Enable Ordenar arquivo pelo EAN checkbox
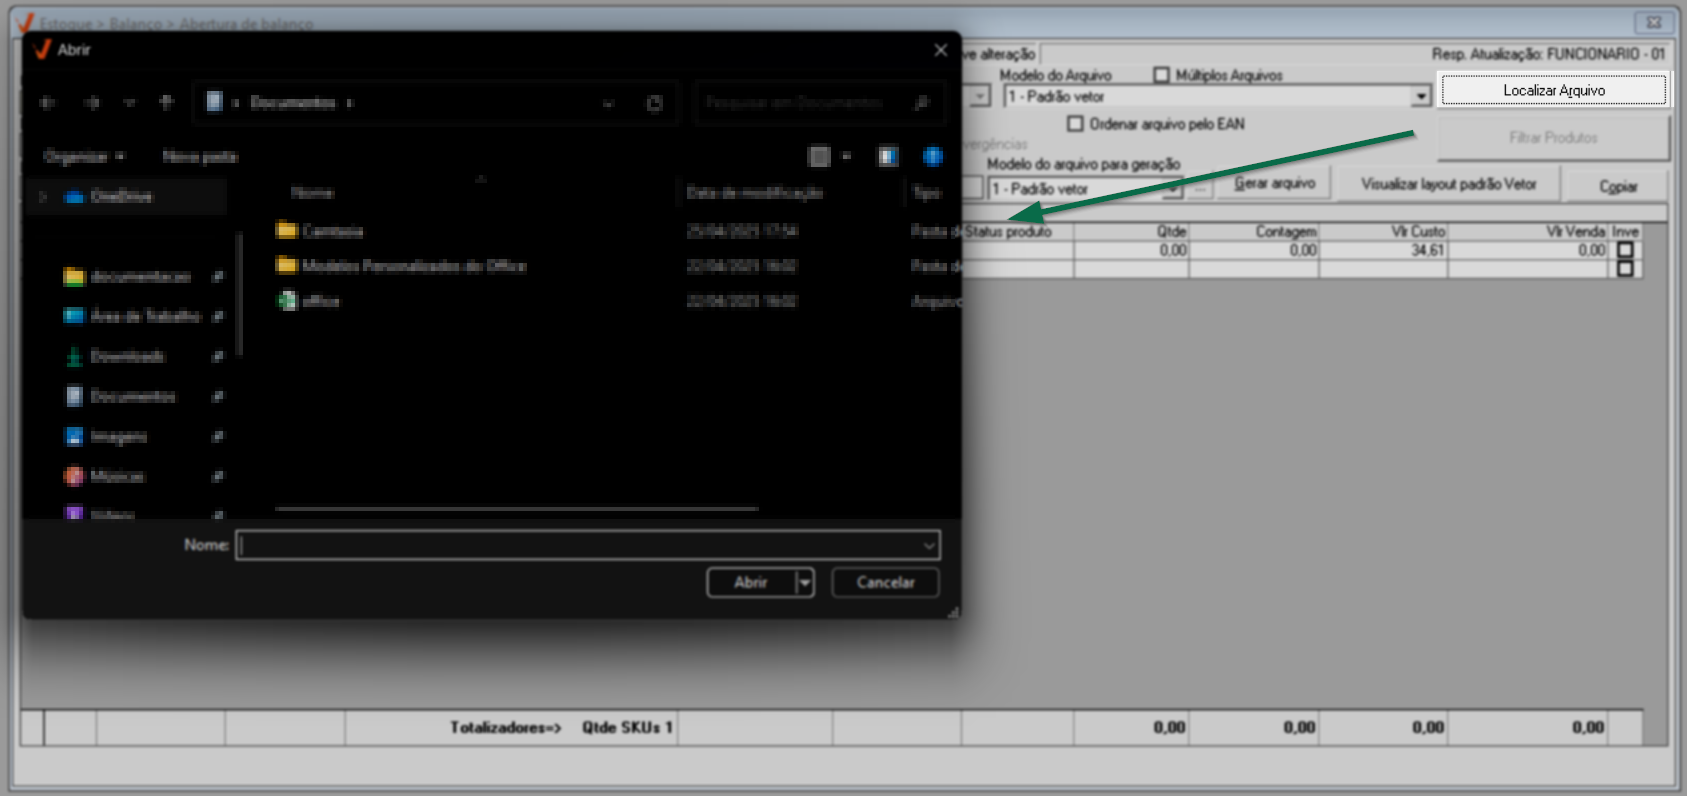 (x=1075, y=124)
